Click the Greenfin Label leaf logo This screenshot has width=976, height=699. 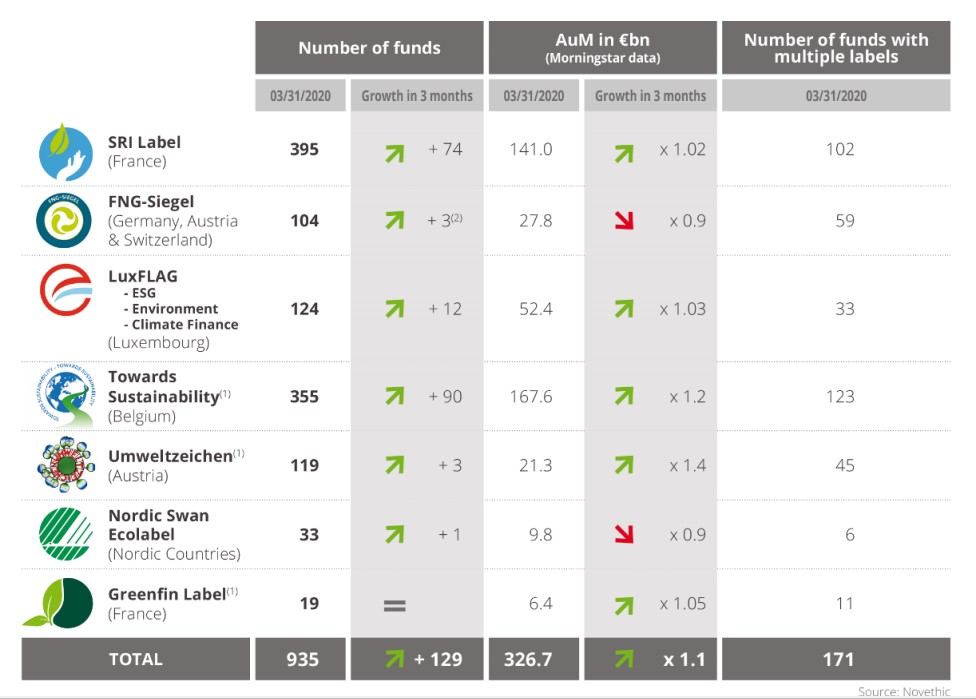click(60, 603)
